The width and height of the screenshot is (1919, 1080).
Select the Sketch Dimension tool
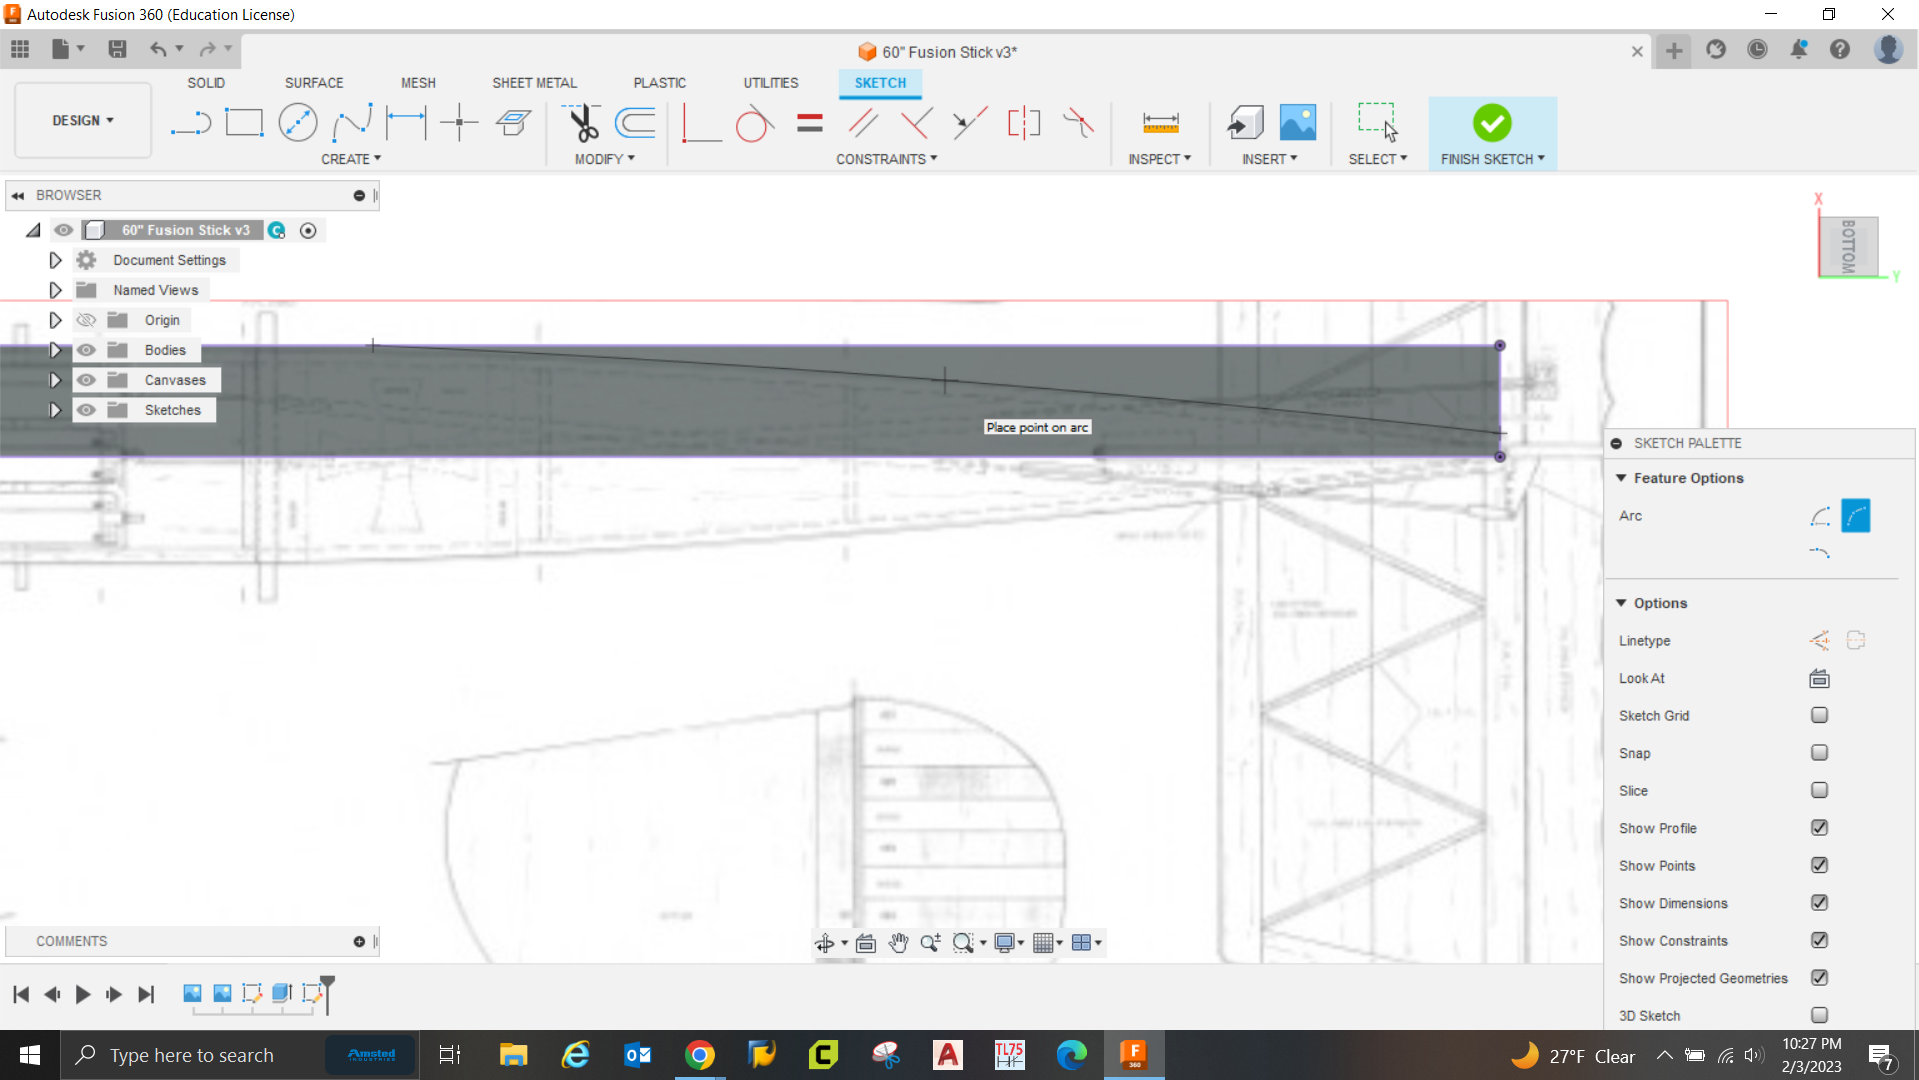(x=406, y=123)
